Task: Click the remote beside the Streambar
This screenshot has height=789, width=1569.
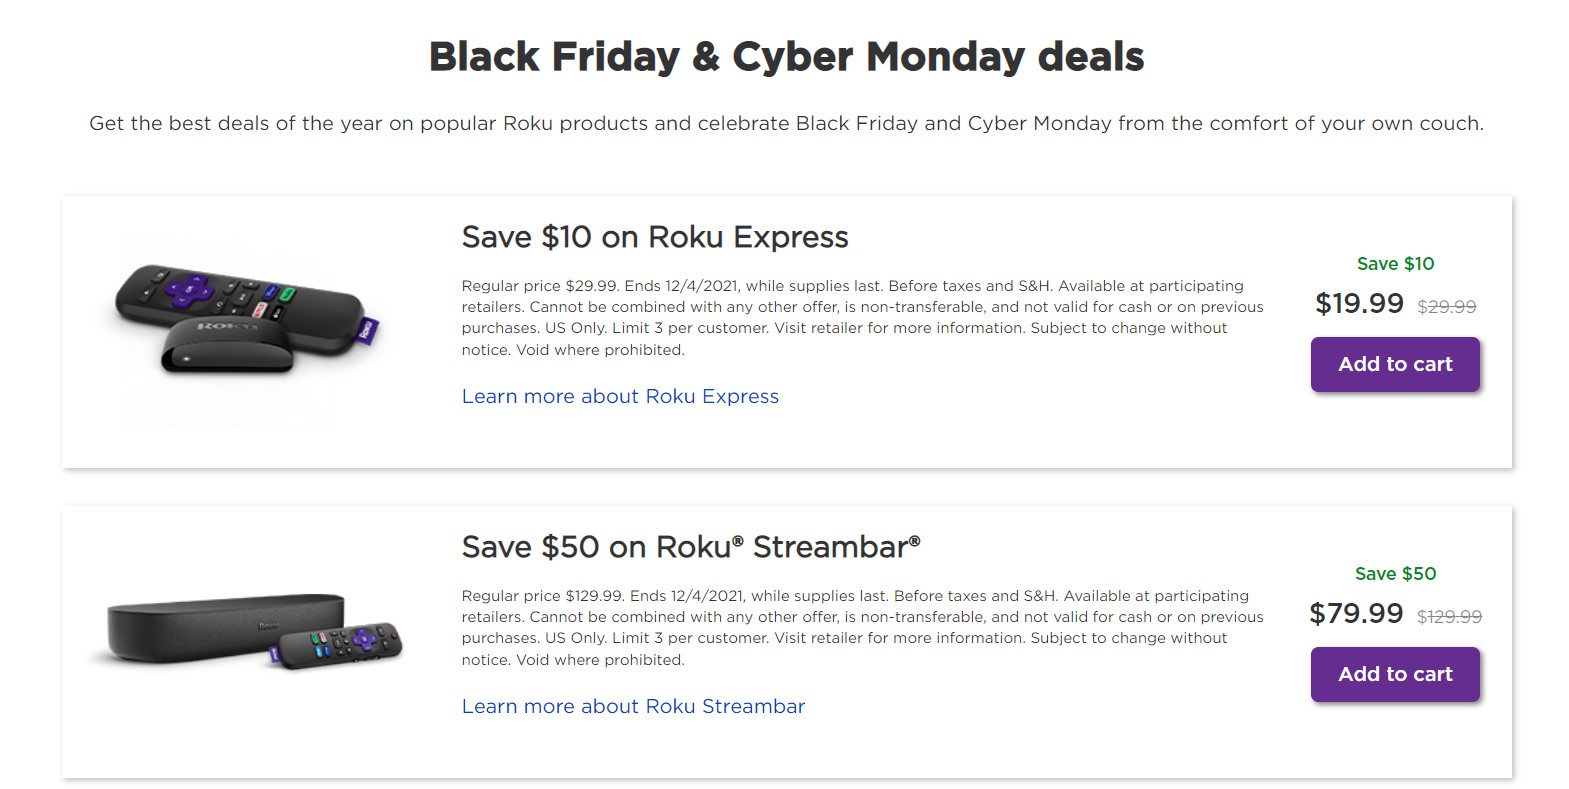Action: pos(340,645)
